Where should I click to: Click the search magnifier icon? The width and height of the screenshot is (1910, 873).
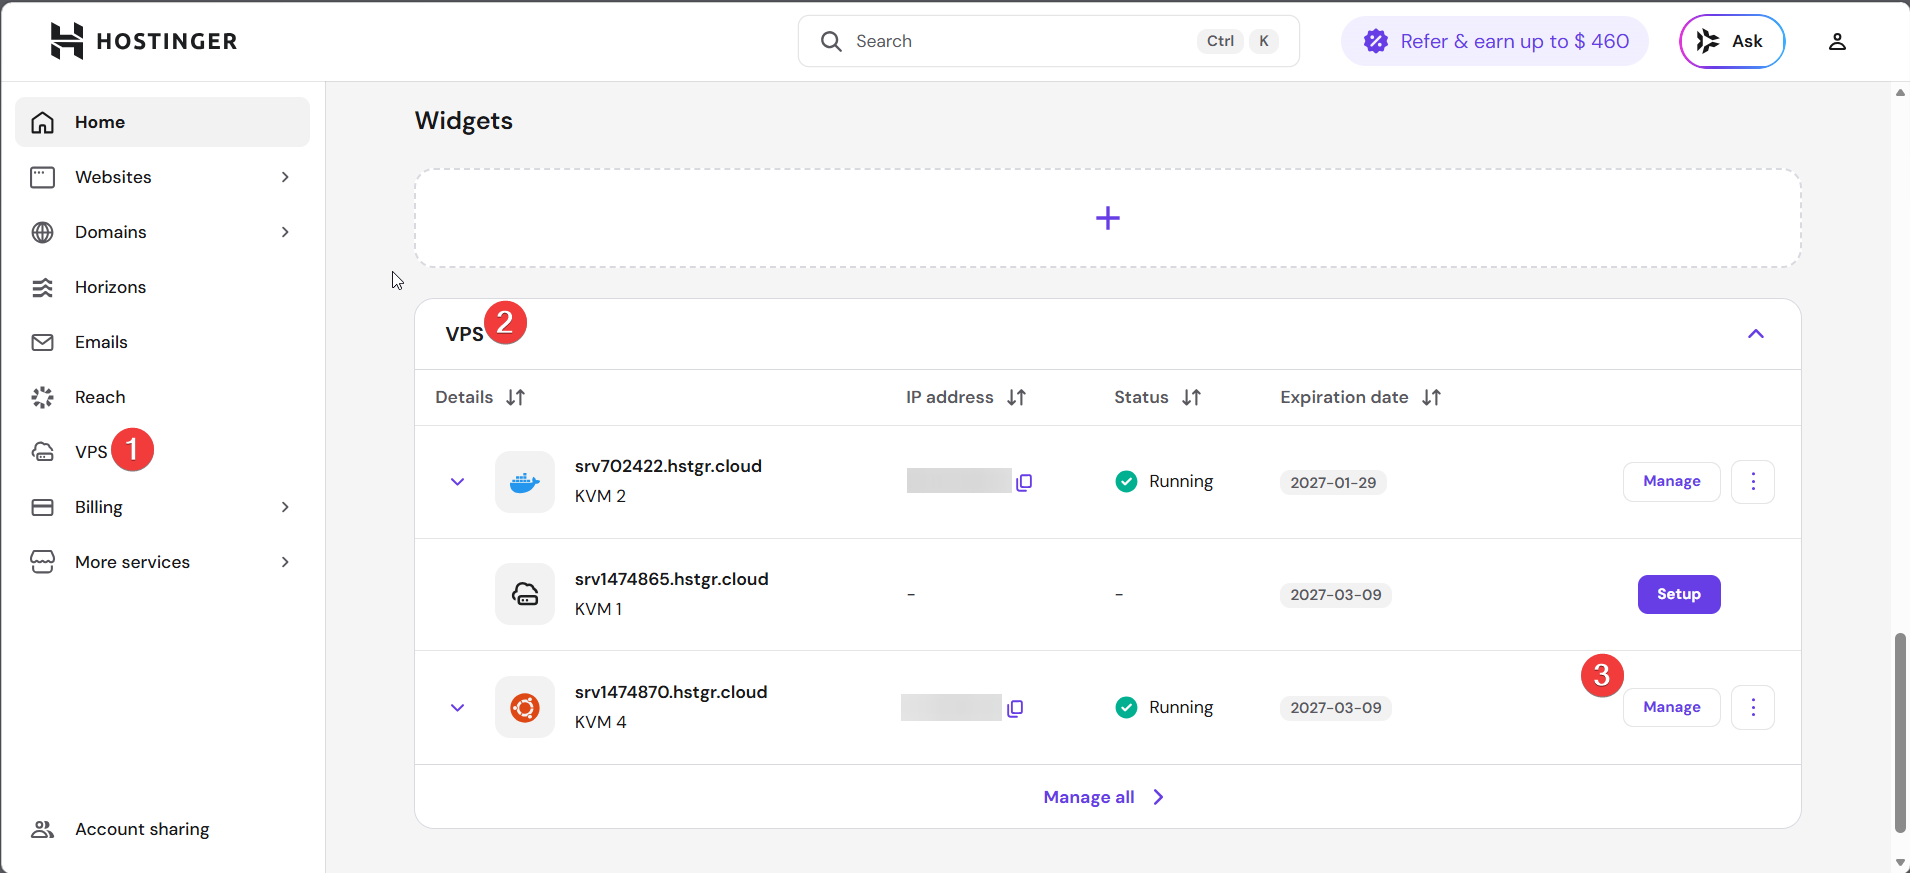click(x=831, y=41)
